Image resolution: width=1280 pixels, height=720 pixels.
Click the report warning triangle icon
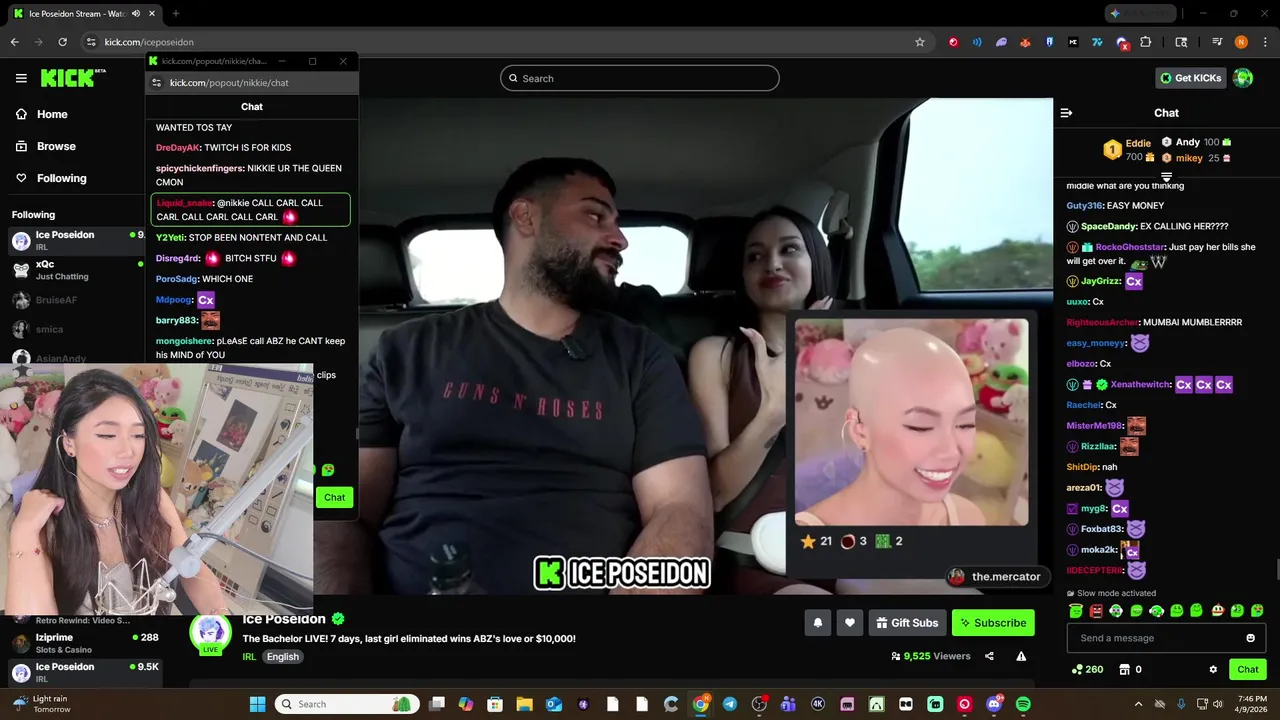pos(1021,656)
